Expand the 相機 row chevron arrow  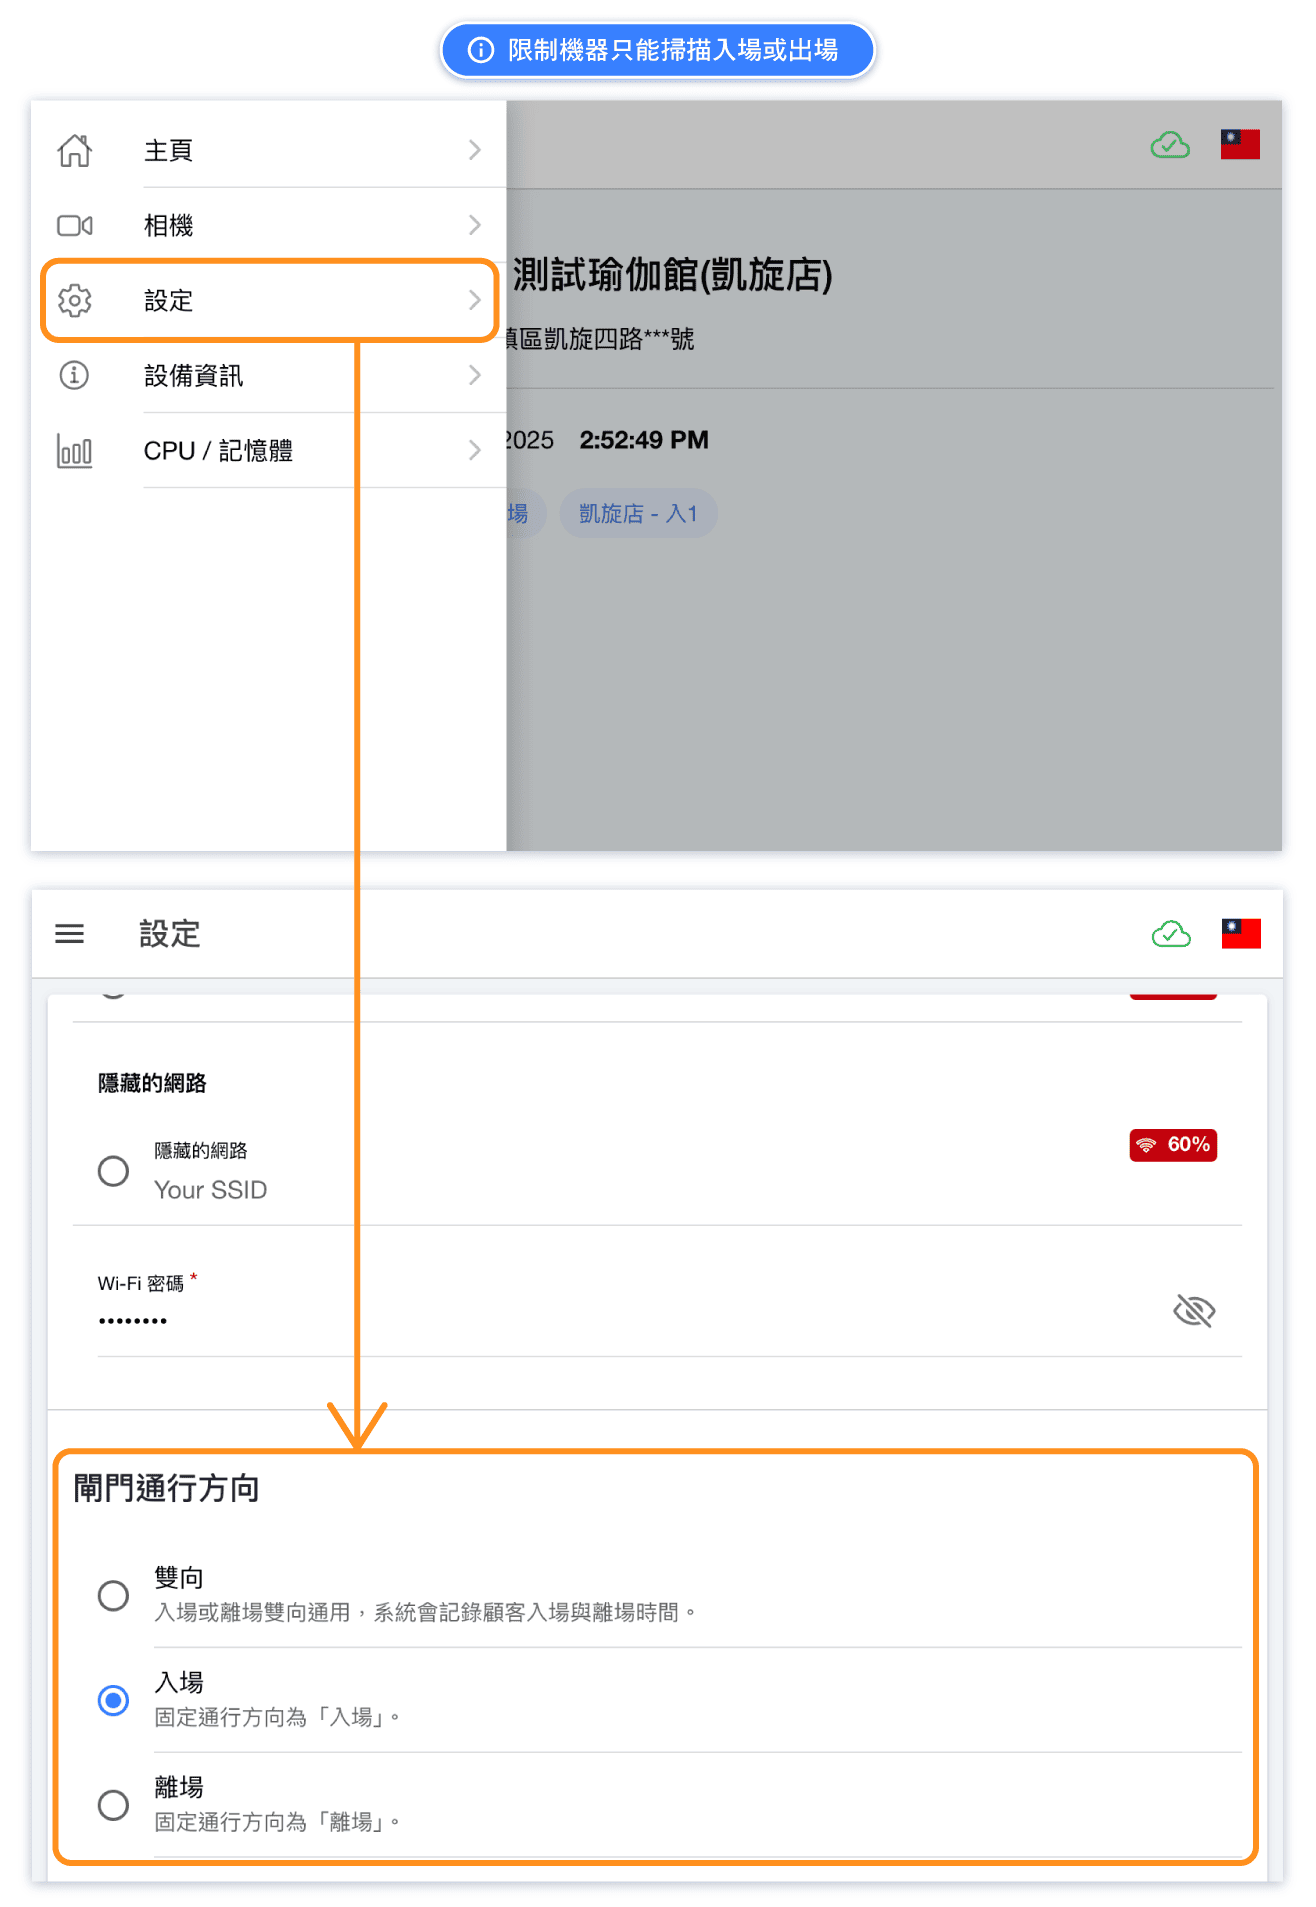pyautogui.click(x=475, y=226)
